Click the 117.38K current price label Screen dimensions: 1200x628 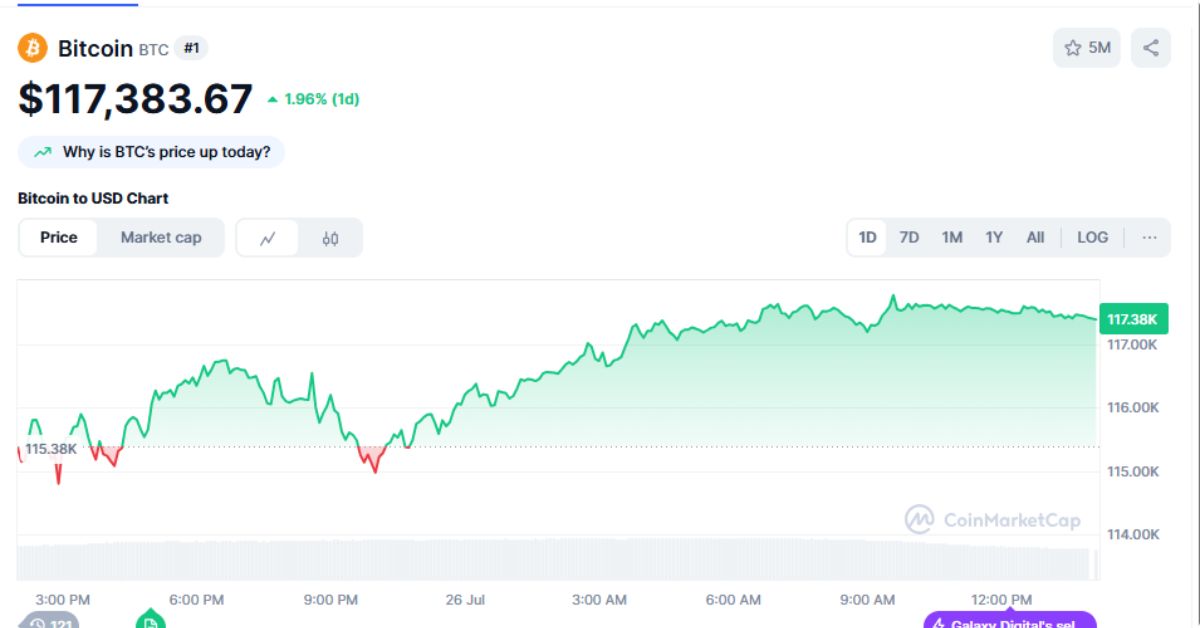tap(1132, 319)
